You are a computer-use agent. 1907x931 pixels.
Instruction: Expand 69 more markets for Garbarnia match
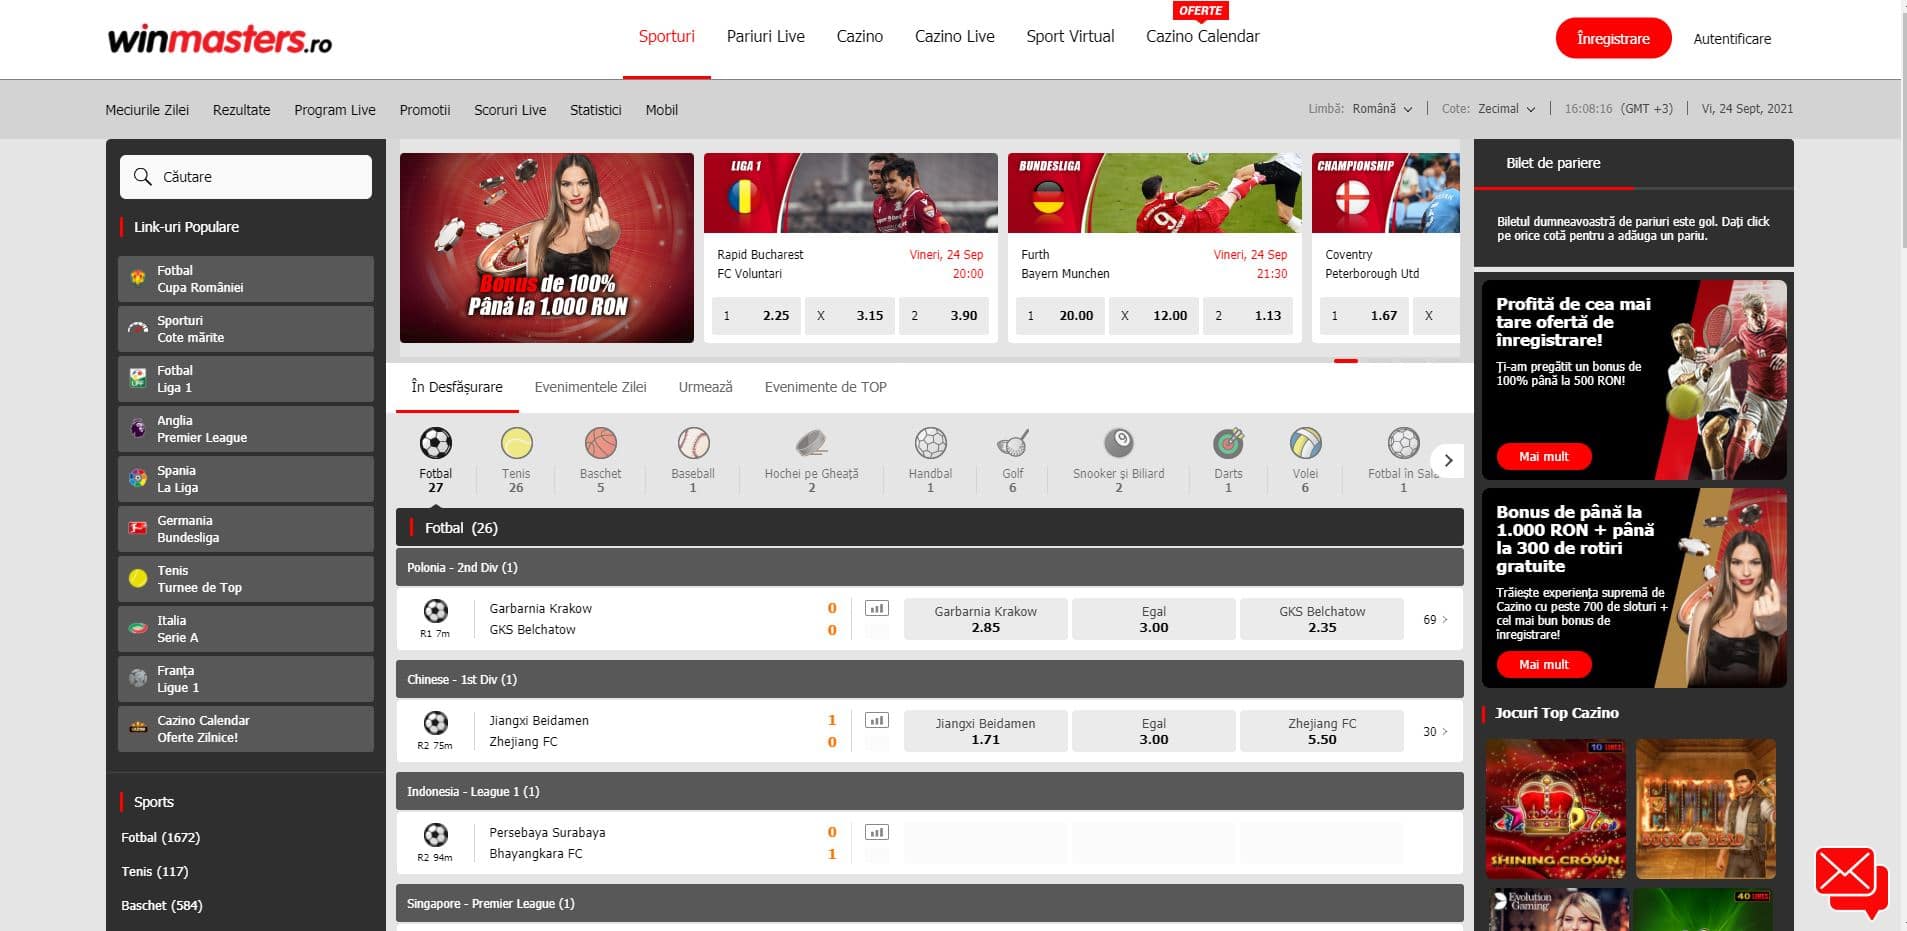pyautogui.click(x=1435, y=620)
